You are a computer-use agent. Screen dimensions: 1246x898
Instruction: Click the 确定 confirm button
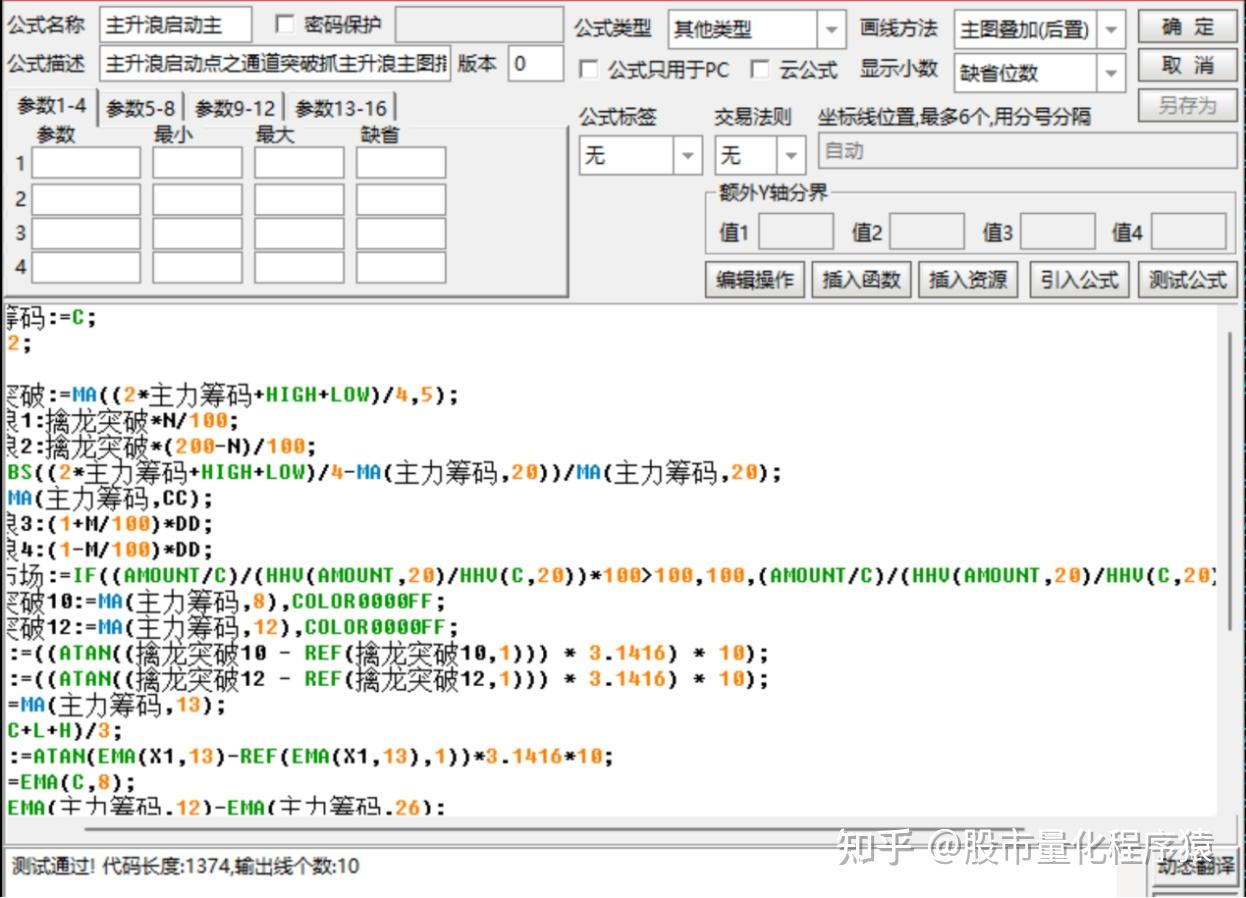click(x=1187, y=27)
